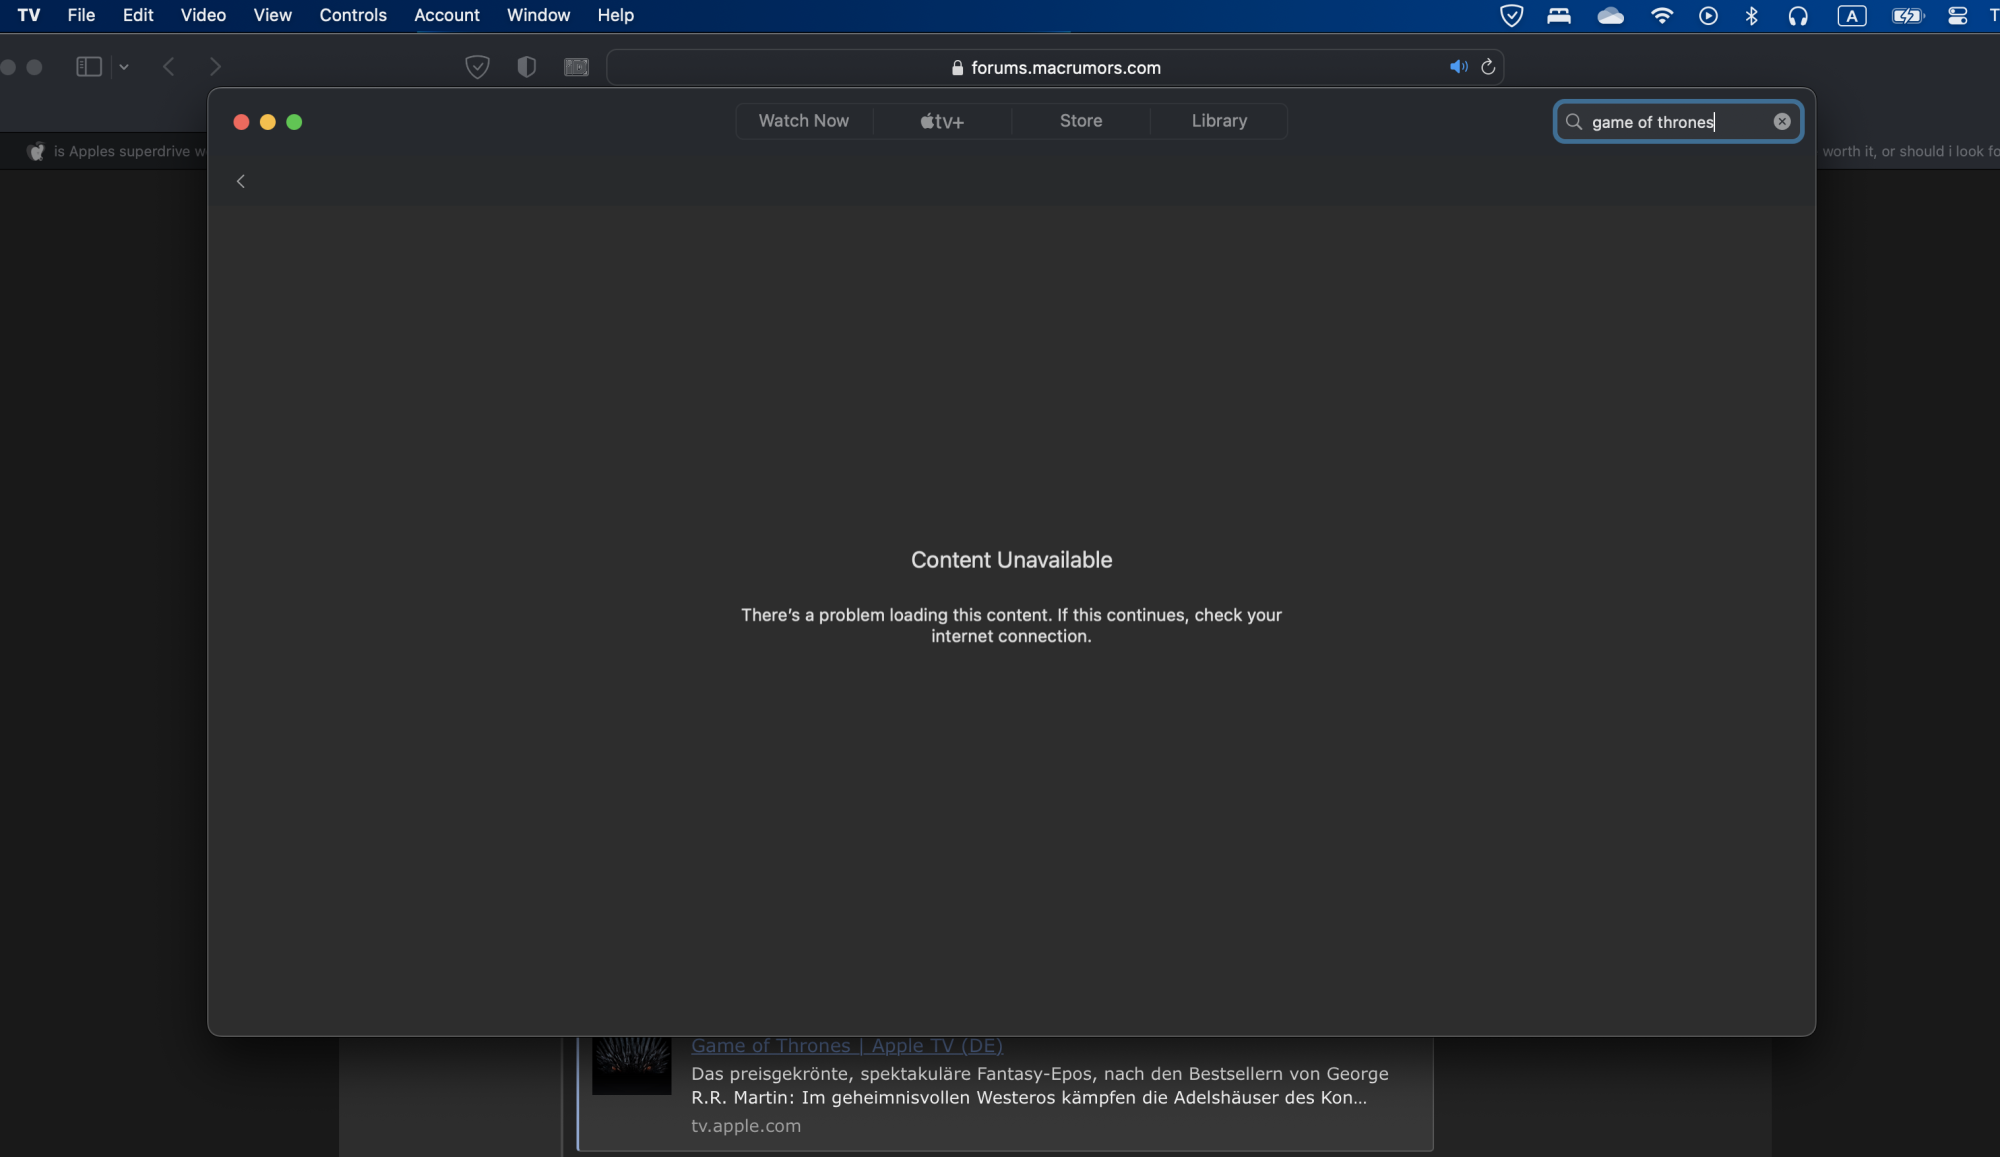
Task: Open the iCloud status menu icon
Action: click(x=1610, y=15)
